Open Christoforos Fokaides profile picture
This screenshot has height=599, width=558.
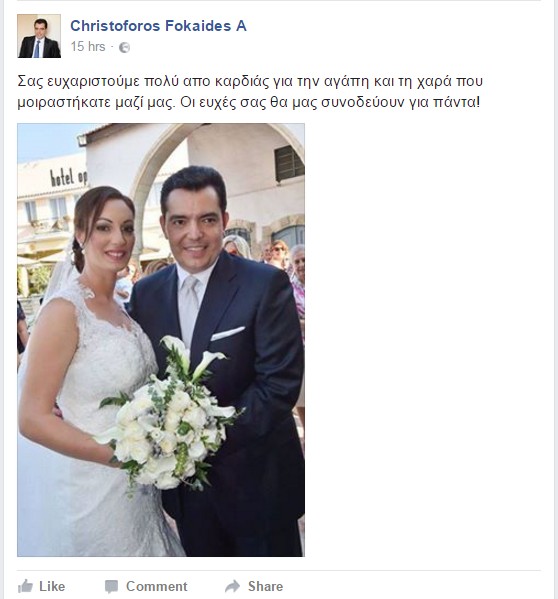[39, 36]
